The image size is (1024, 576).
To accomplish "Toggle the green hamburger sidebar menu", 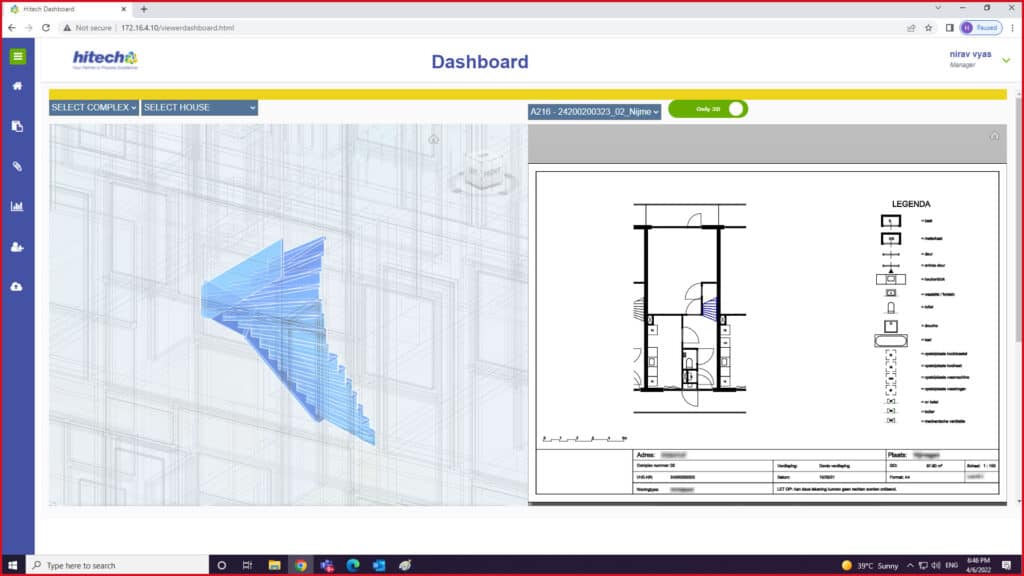I will (18, 56).
